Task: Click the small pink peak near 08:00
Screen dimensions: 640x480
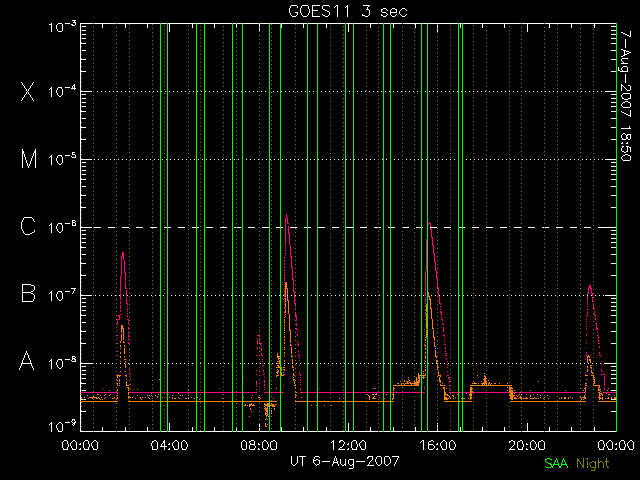Action: tap(258, 337)
